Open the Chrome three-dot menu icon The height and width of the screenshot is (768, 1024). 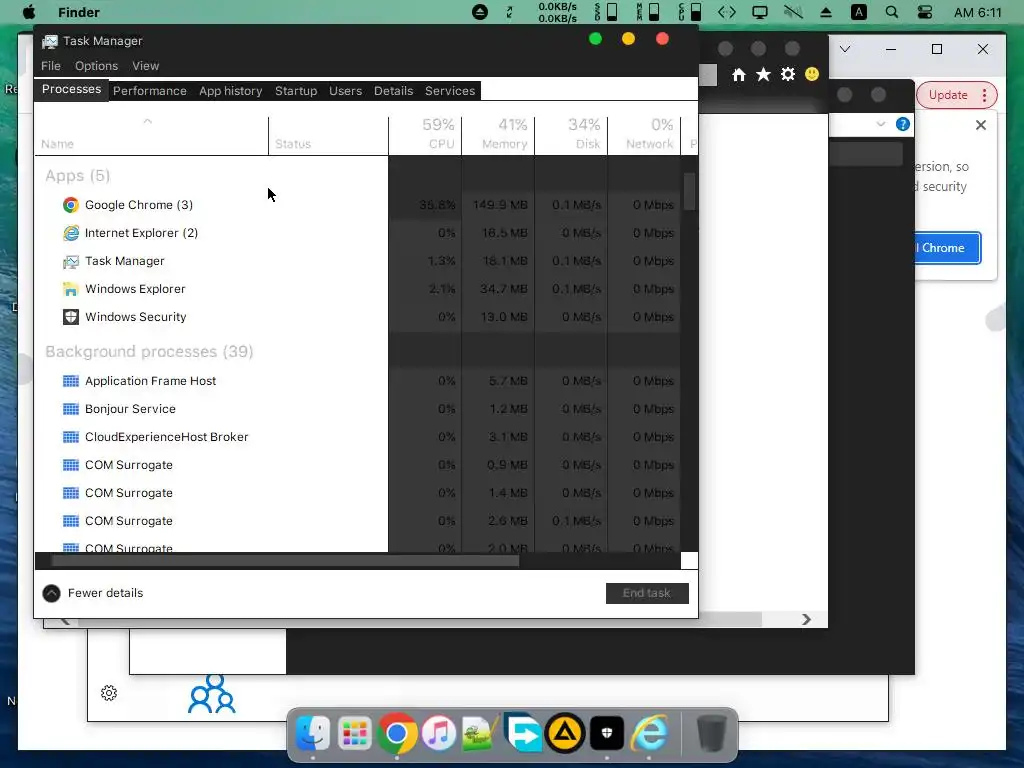tap(984, 95)
